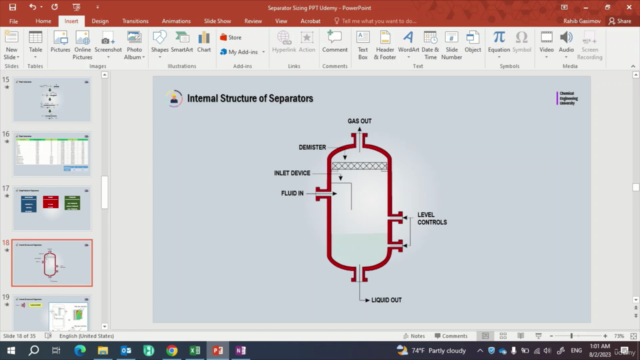Insert an Object
The height and width of the screenshot is (360, 640).
click(473, 42)
